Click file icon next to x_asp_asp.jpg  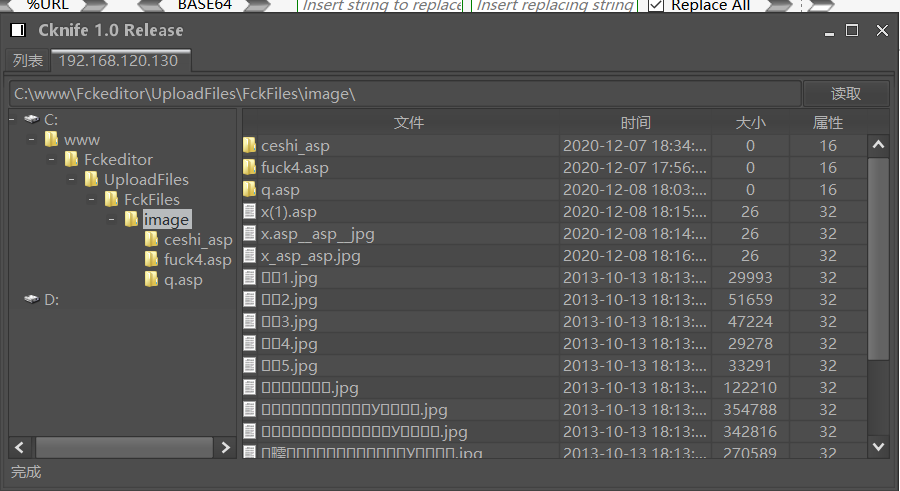click(250, 255)
